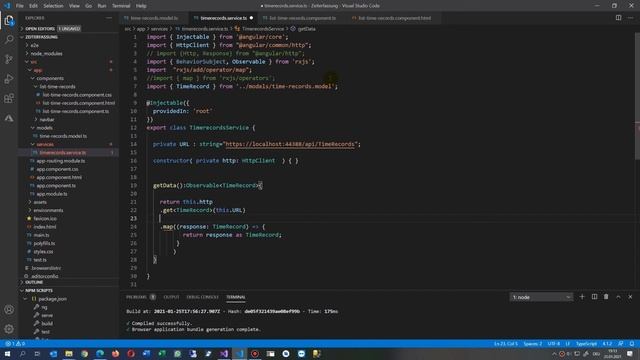Viewport: 640px width, 360px height.
Task: Open the Help menu
Action: [x=141, y=6]
